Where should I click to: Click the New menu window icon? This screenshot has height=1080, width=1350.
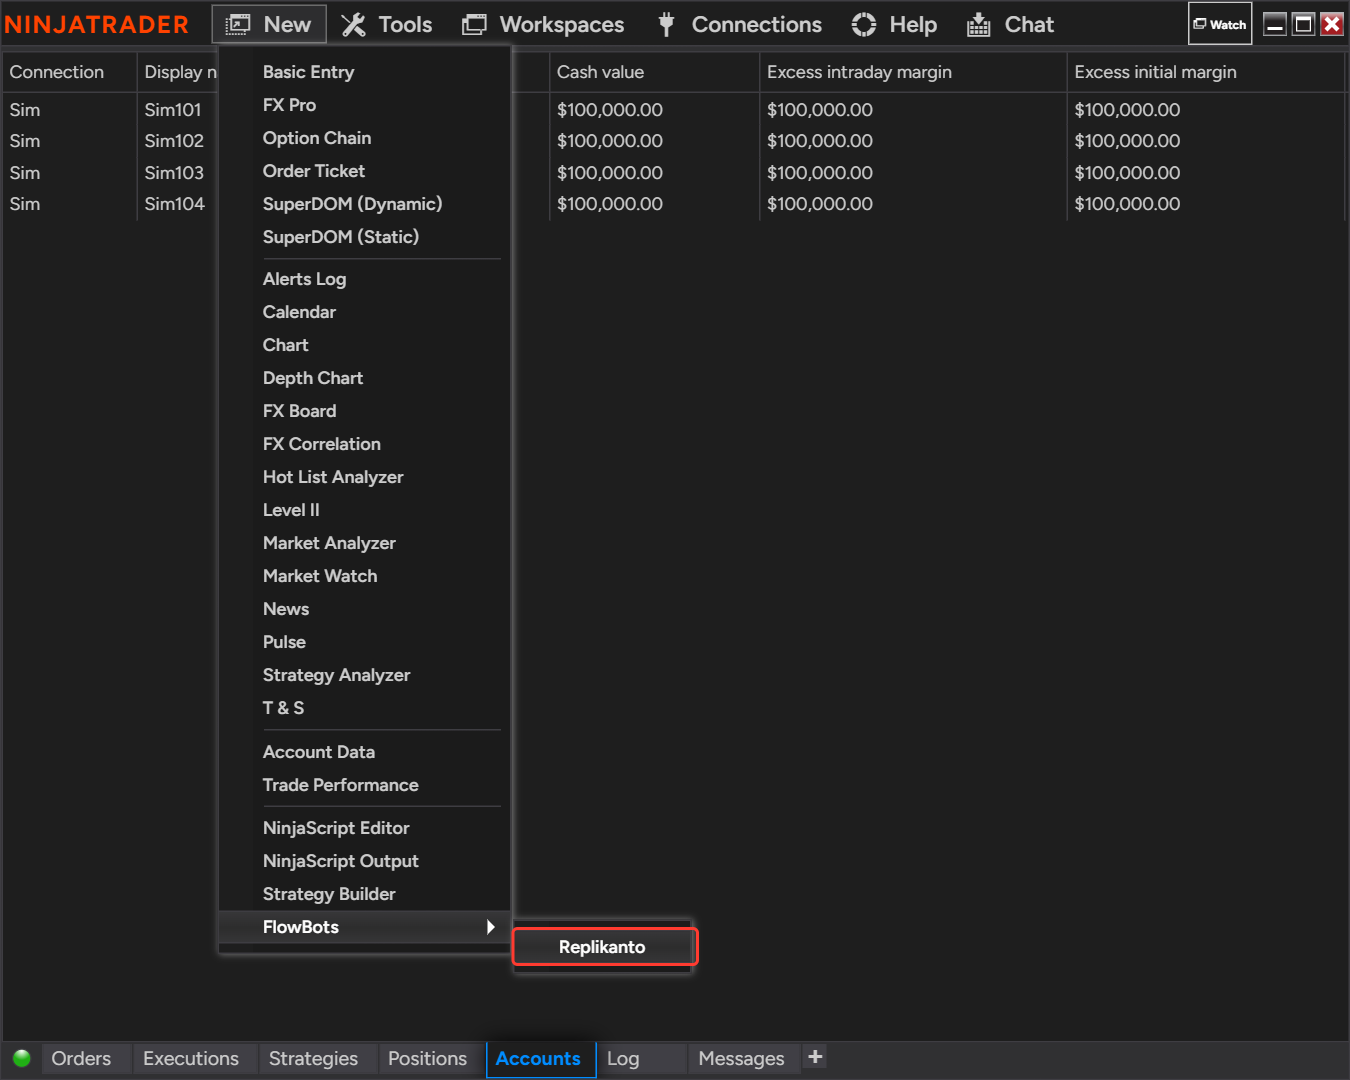click(238, 25)
